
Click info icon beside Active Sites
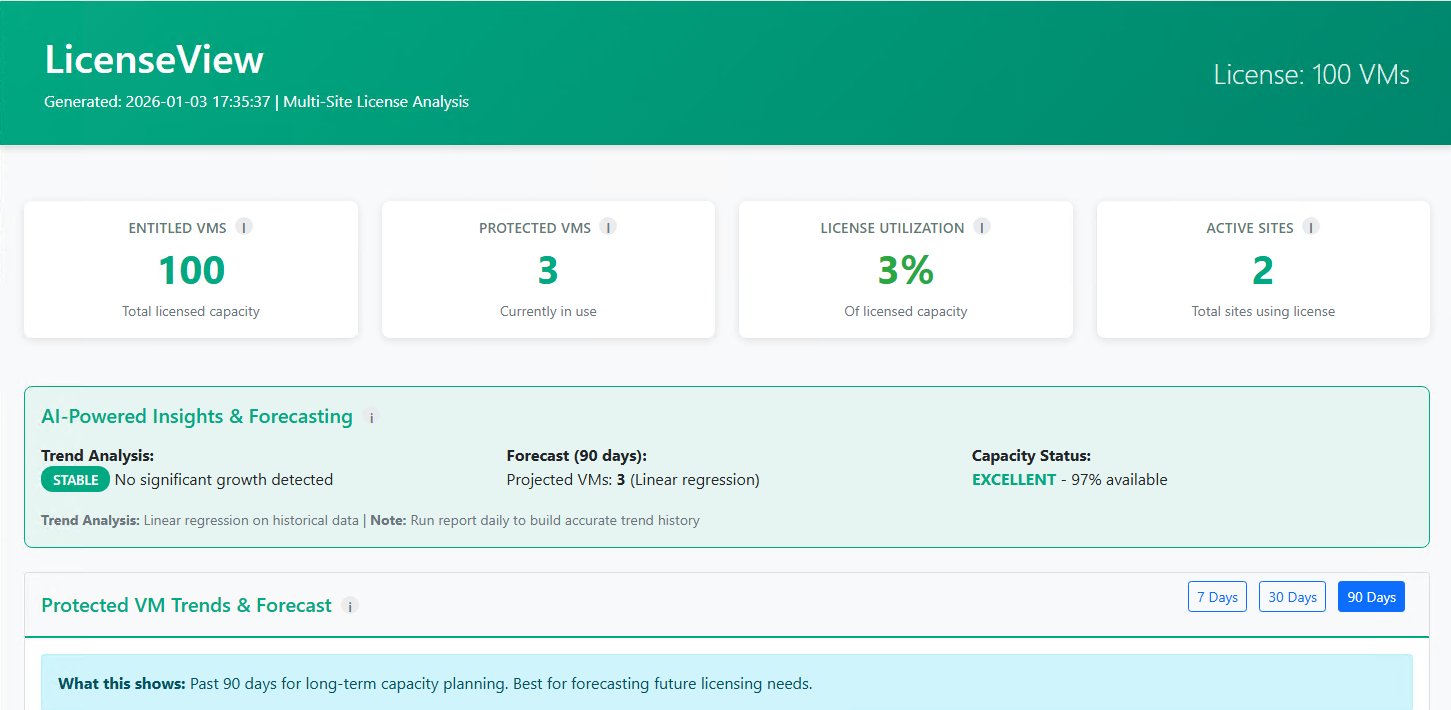tap(1311, 227)
